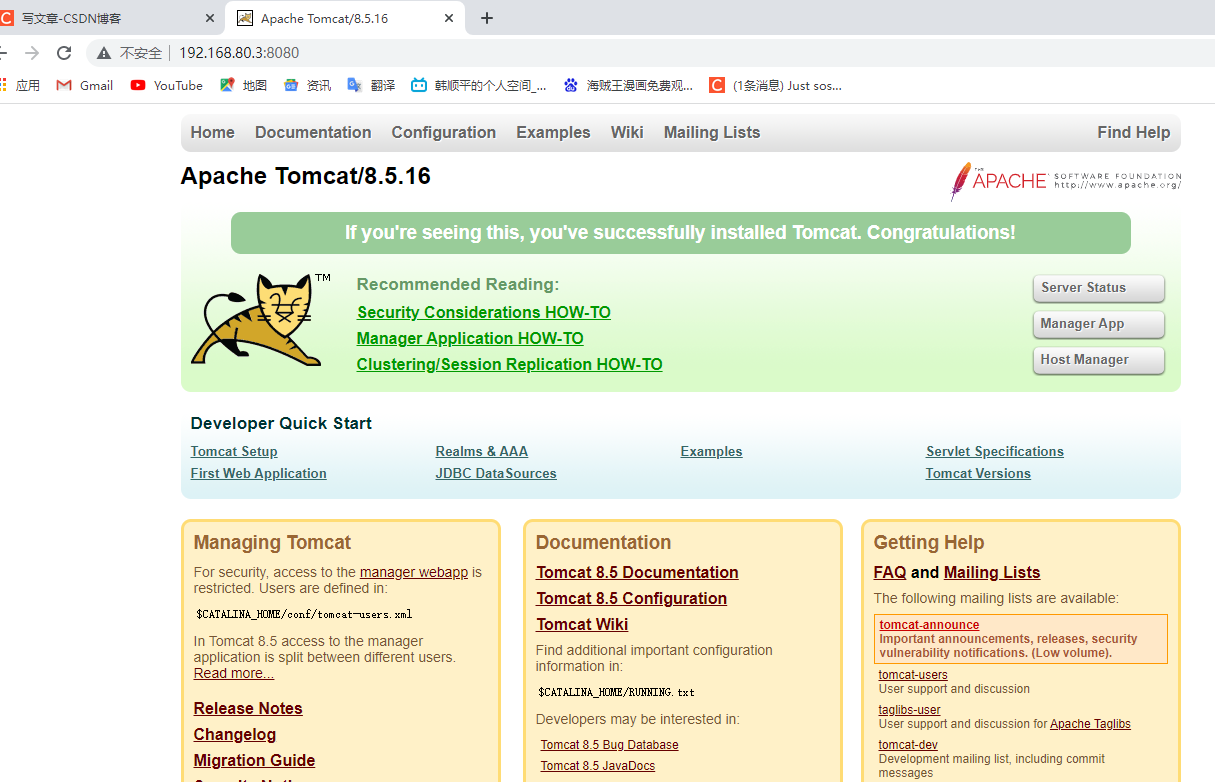Close the Apache Tomcat/8.5.16 tab
The width and height of the screenshot is (1215, 782).
[449, 18]
